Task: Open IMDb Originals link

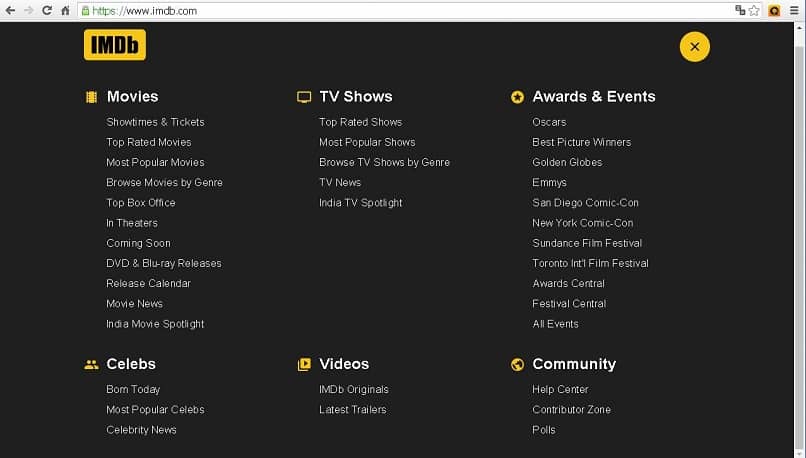Action: 354,390
